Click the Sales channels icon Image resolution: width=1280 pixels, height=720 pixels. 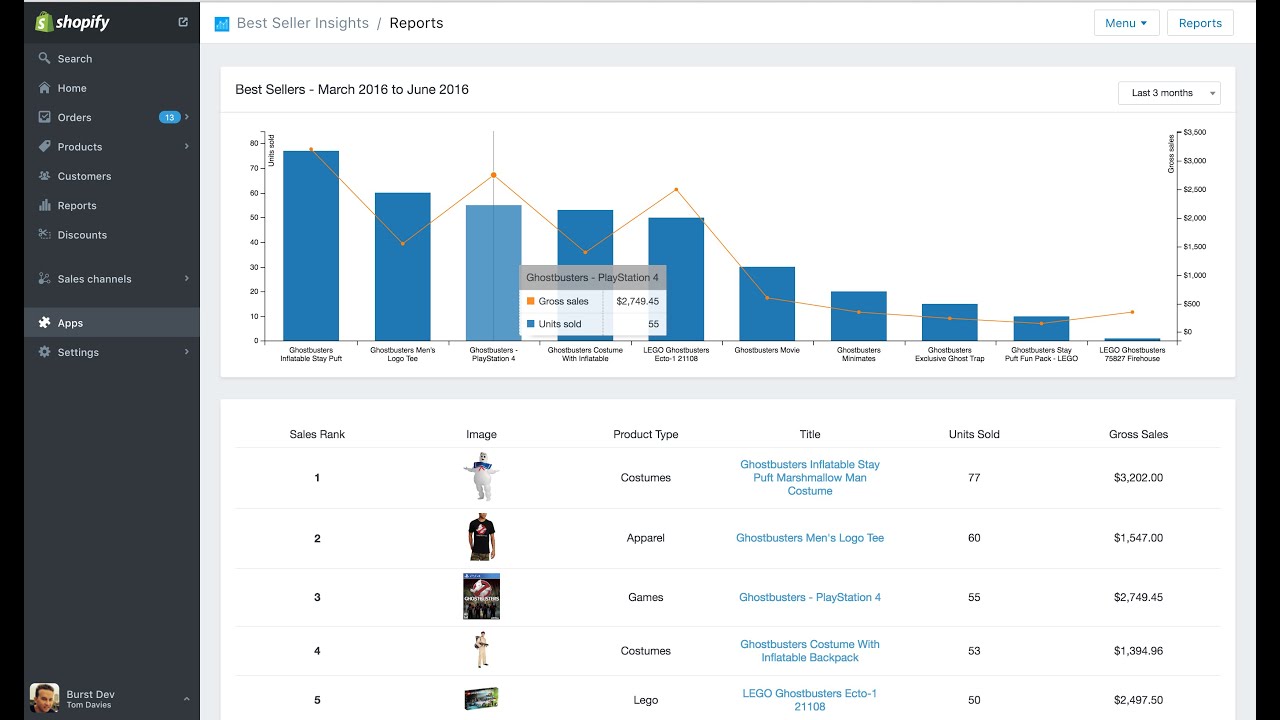44,278
